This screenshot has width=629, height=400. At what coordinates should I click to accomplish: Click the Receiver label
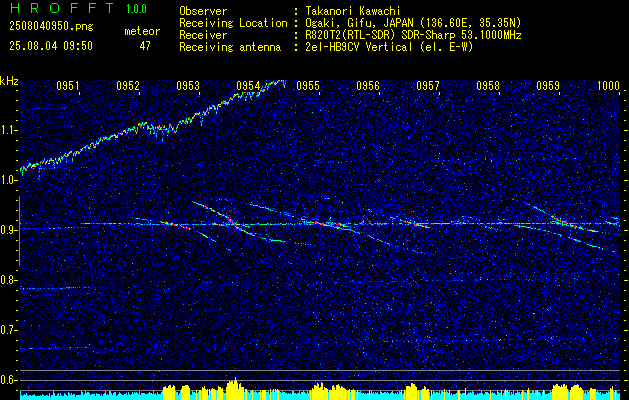point(203,35)
